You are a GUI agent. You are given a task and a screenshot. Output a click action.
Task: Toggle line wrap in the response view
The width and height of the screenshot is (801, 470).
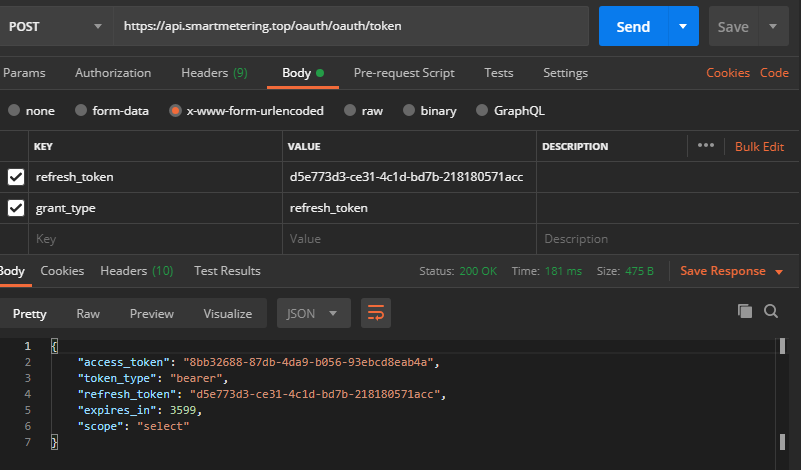[x=376, y=313]
